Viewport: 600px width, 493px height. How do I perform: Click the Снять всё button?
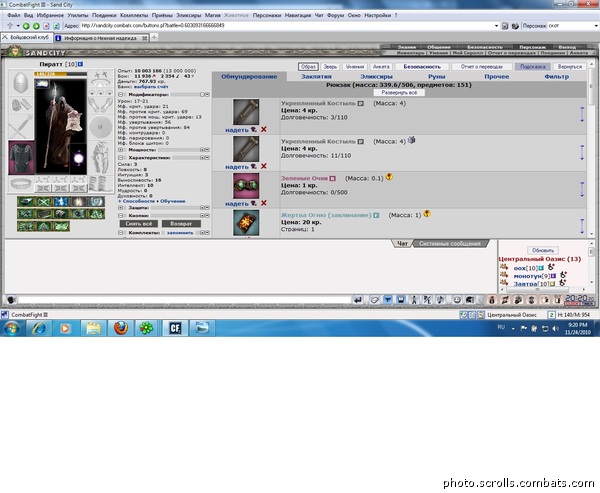coord(139,224)
